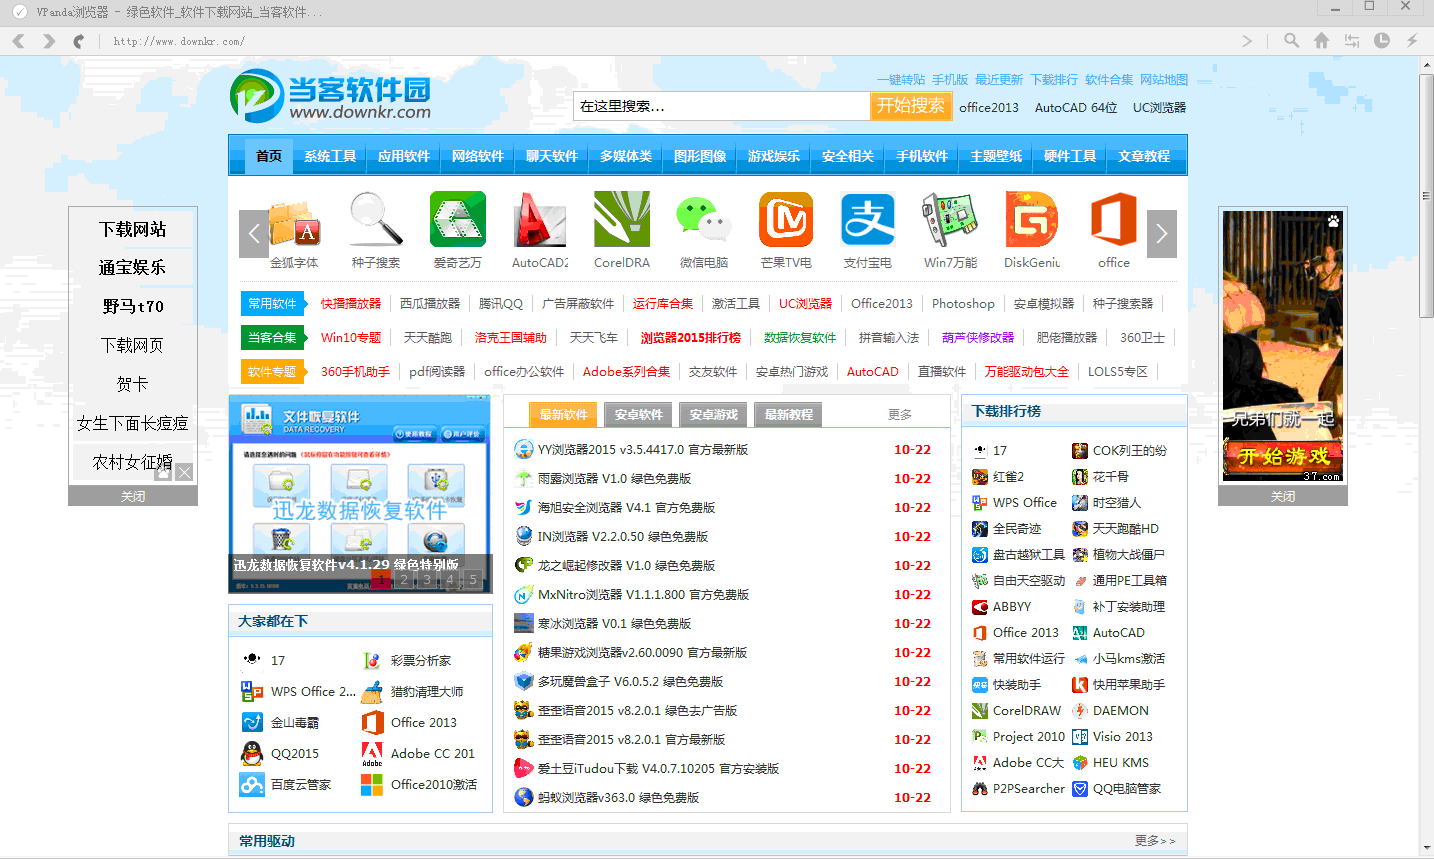Image resolution: width=1434 pixels, height=859 pixels.
Task: Open the 微信电脑 WeChat icon
Action: click(x=704, y=219)
